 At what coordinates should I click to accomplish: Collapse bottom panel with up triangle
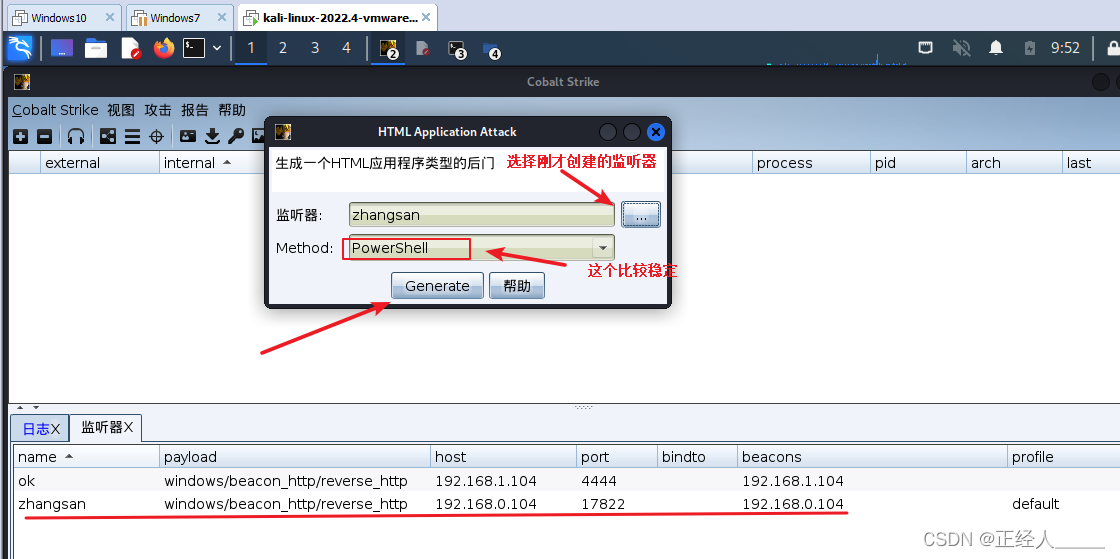pos(20,407)
